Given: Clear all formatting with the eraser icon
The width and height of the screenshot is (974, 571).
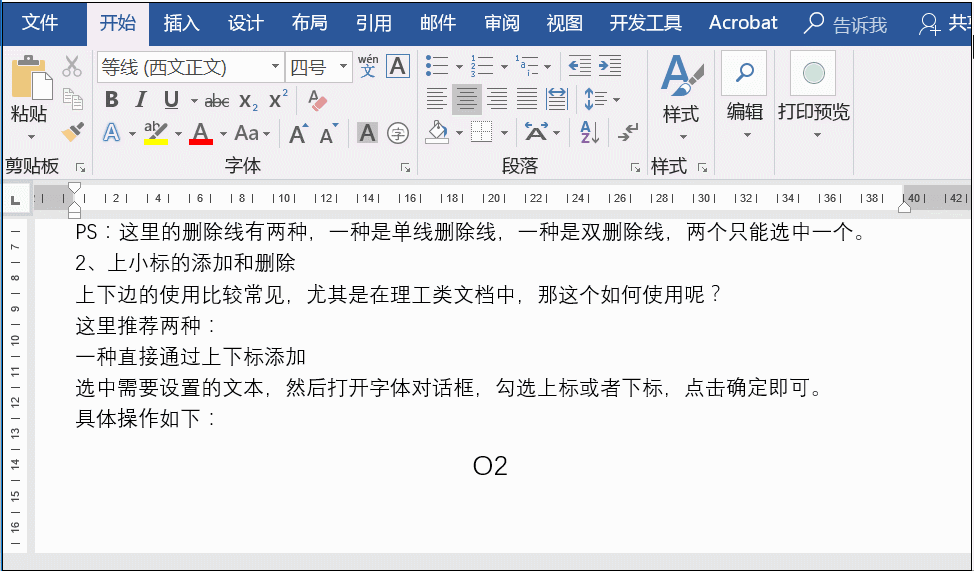Looking at the screenshot, I should point(317,100).
